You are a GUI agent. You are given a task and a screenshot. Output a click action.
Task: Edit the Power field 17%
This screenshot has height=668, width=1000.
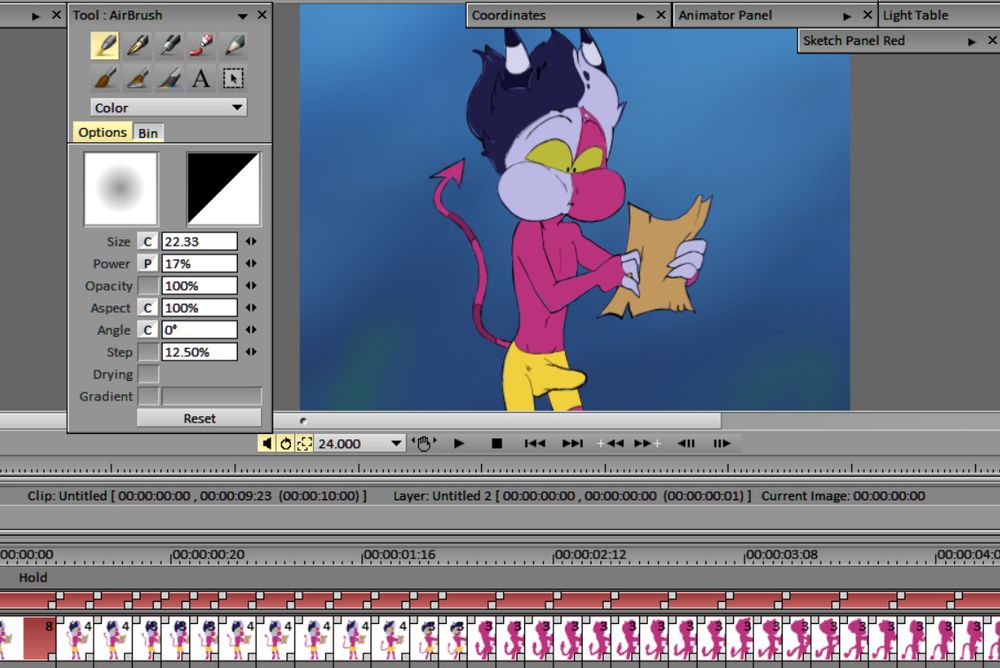click(x=199, y=263)
